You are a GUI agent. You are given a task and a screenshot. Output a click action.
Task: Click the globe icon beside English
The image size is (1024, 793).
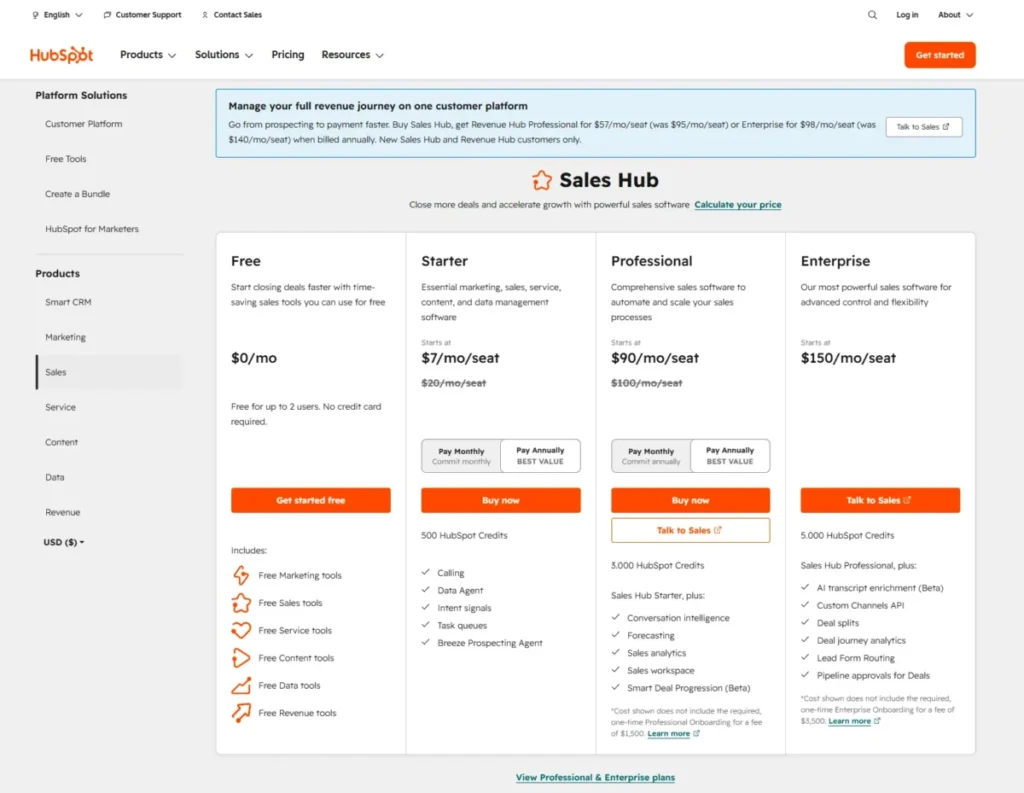(35, 14)
